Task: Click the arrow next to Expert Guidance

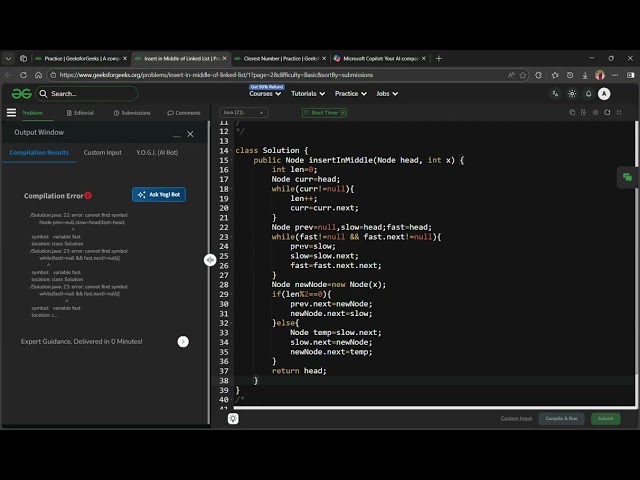Action: (183, 342)
